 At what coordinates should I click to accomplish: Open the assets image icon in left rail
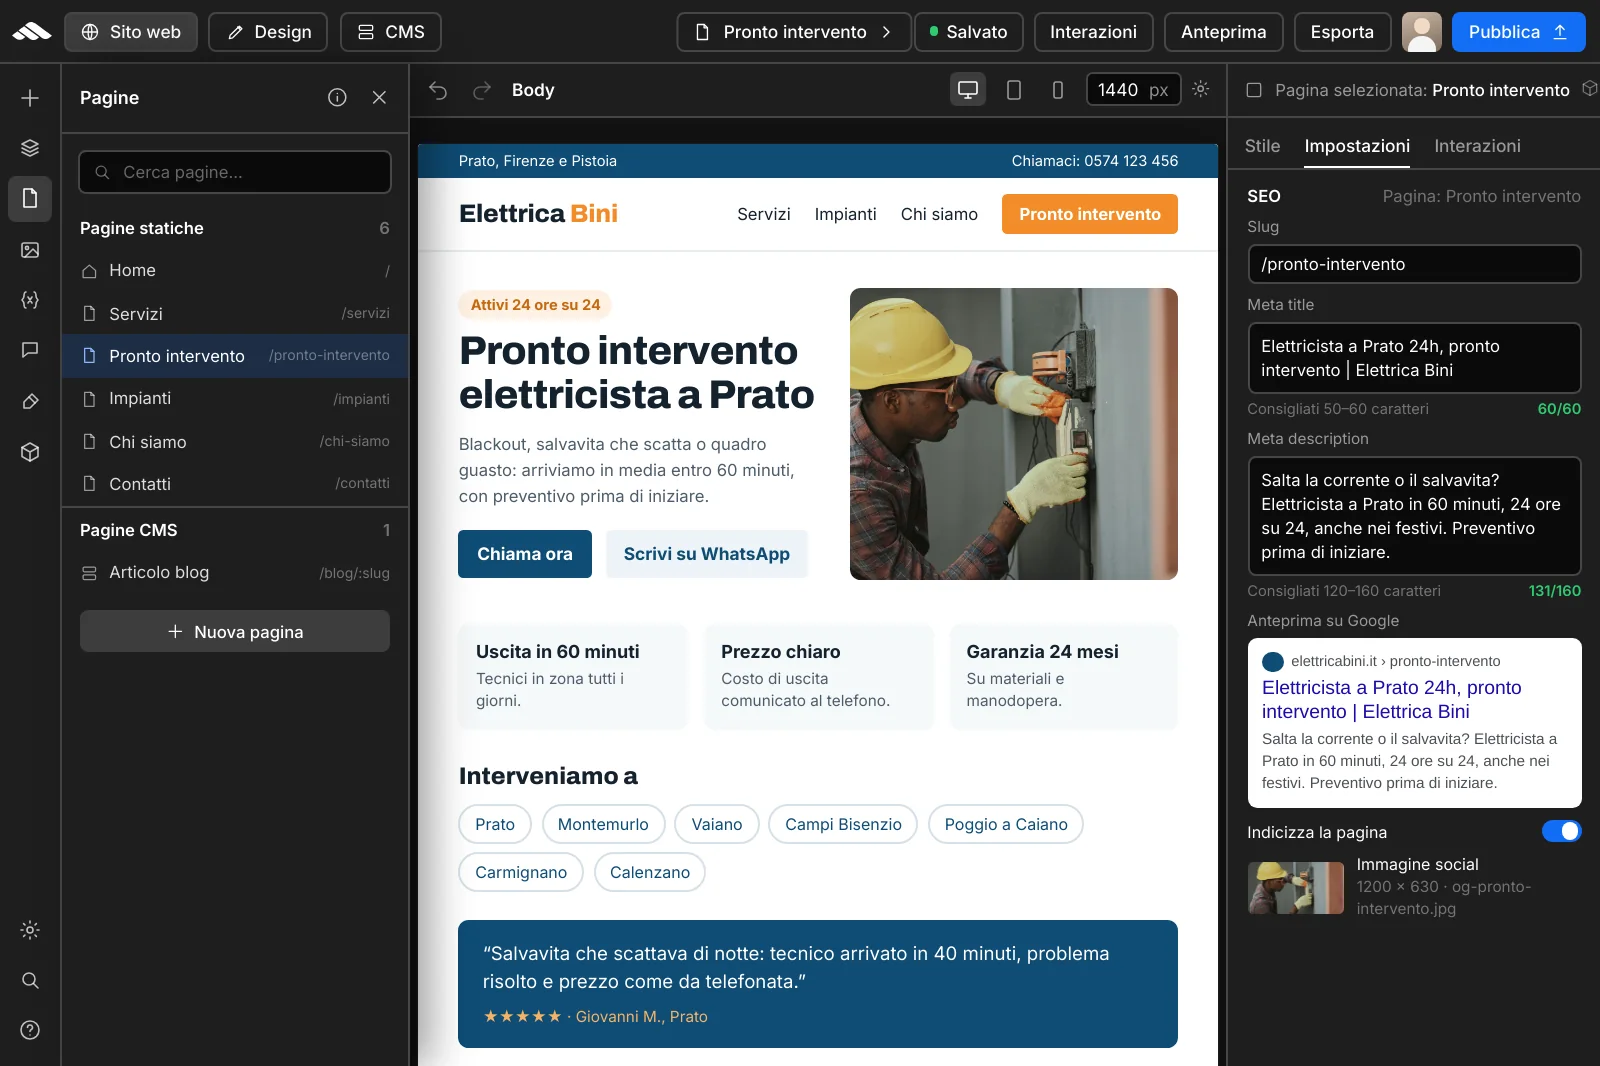click(x=30, y=250)
